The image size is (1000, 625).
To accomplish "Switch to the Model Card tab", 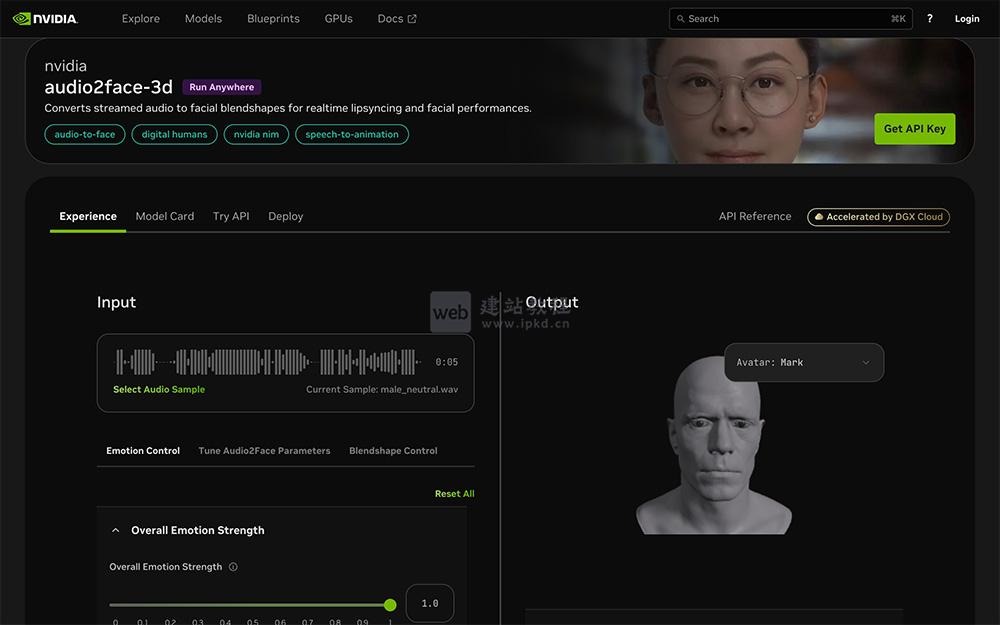I will [165, 216].
